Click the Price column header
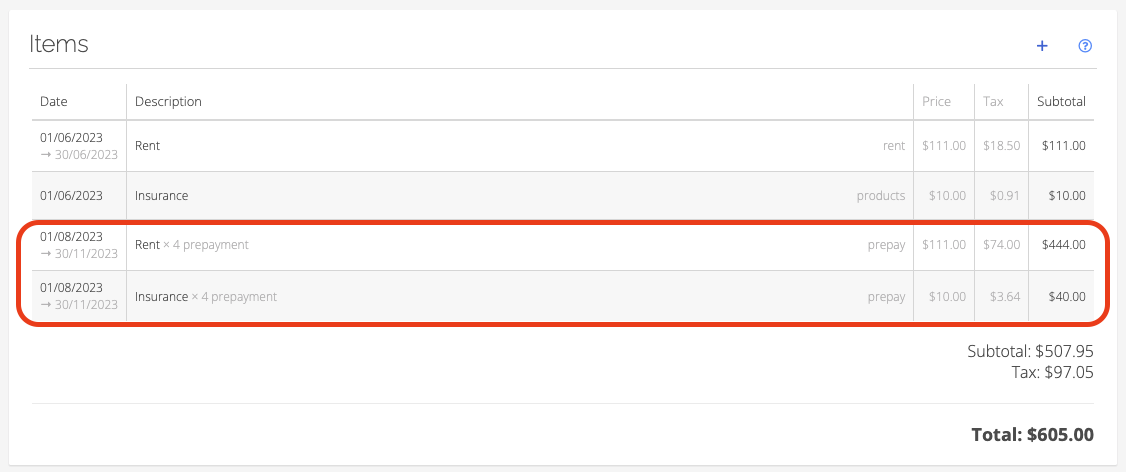Screen dimensions: 1126x472 [936, 101]
